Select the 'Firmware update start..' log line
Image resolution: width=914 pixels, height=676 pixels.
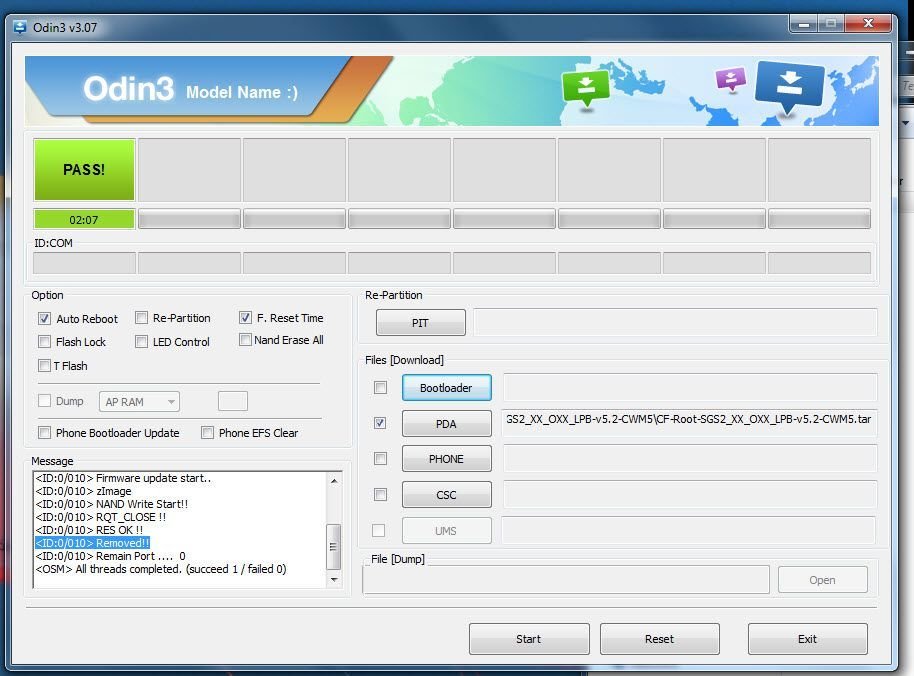pyautogui.click(x=123, y=478)
